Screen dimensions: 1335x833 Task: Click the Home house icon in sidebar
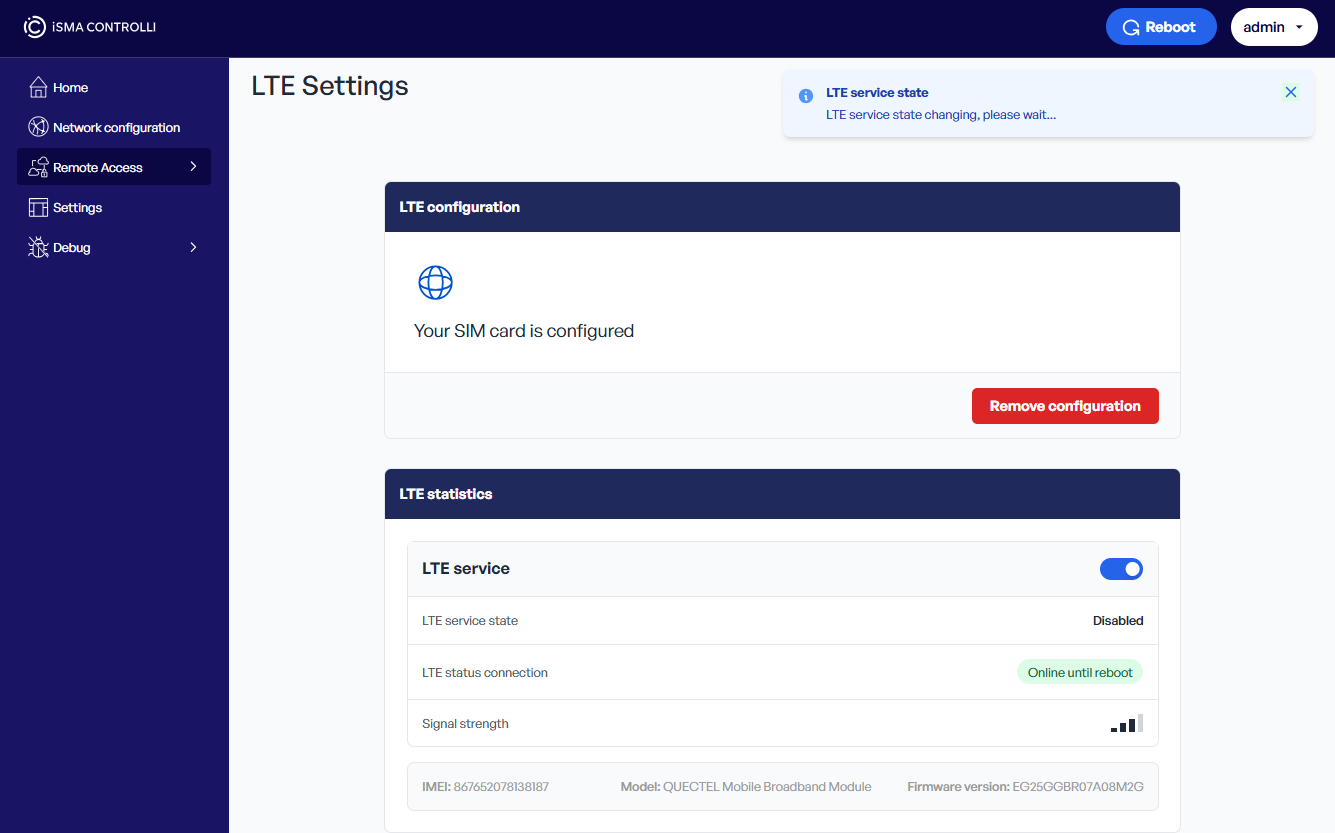click(x=38, y=88)
